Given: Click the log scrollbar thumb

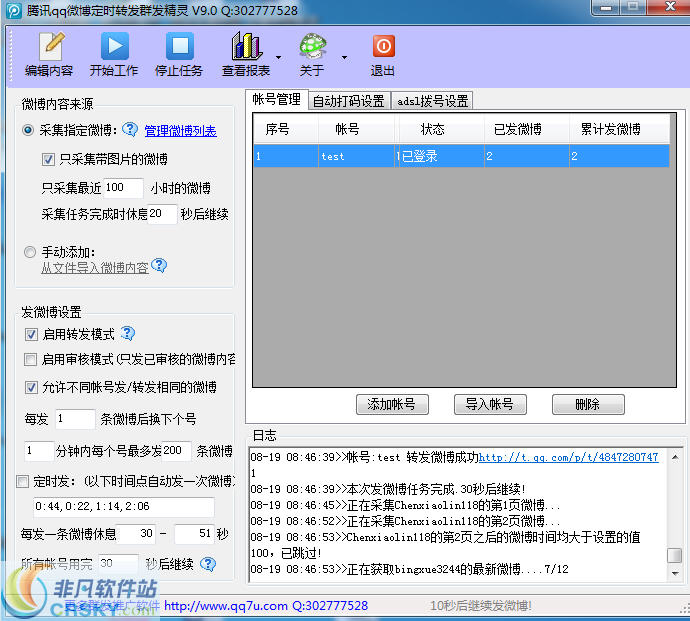Looking at the screenshot, I should 675,555.
